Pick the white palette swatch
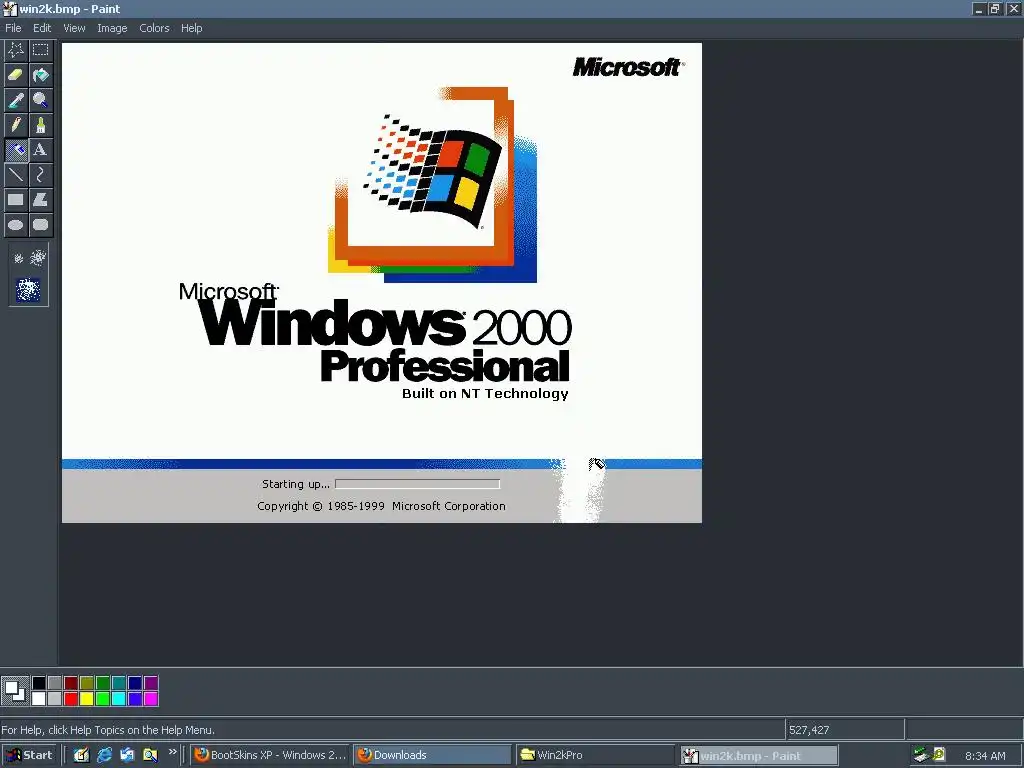Screen dimensions: 1024x768 pyautogui.click(x=39, y=699)
